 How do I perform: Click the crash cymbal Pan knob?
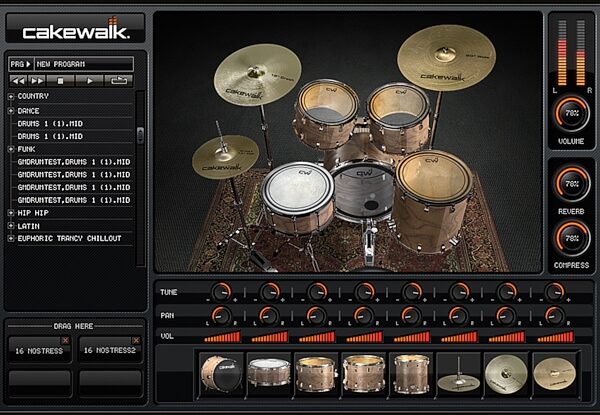click(x=507, y=316)
